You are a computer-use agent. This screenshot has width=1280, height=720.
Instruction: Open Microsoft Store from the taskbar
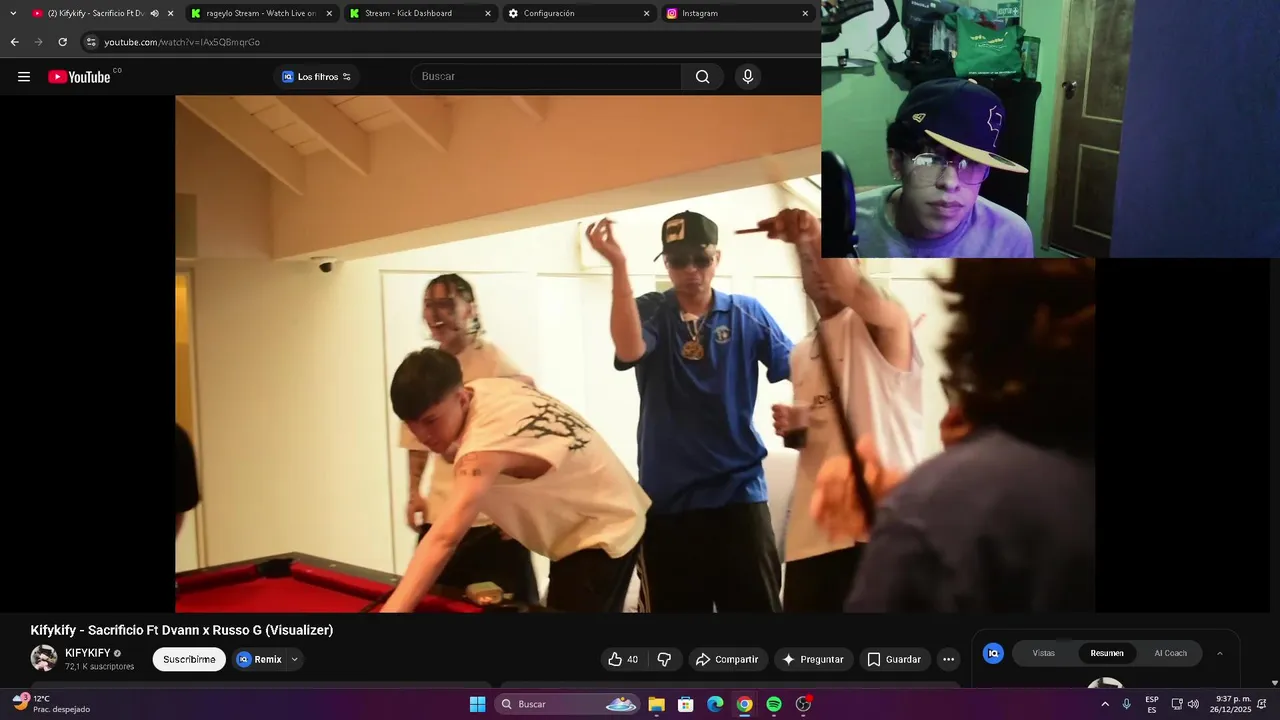[686, 704]
